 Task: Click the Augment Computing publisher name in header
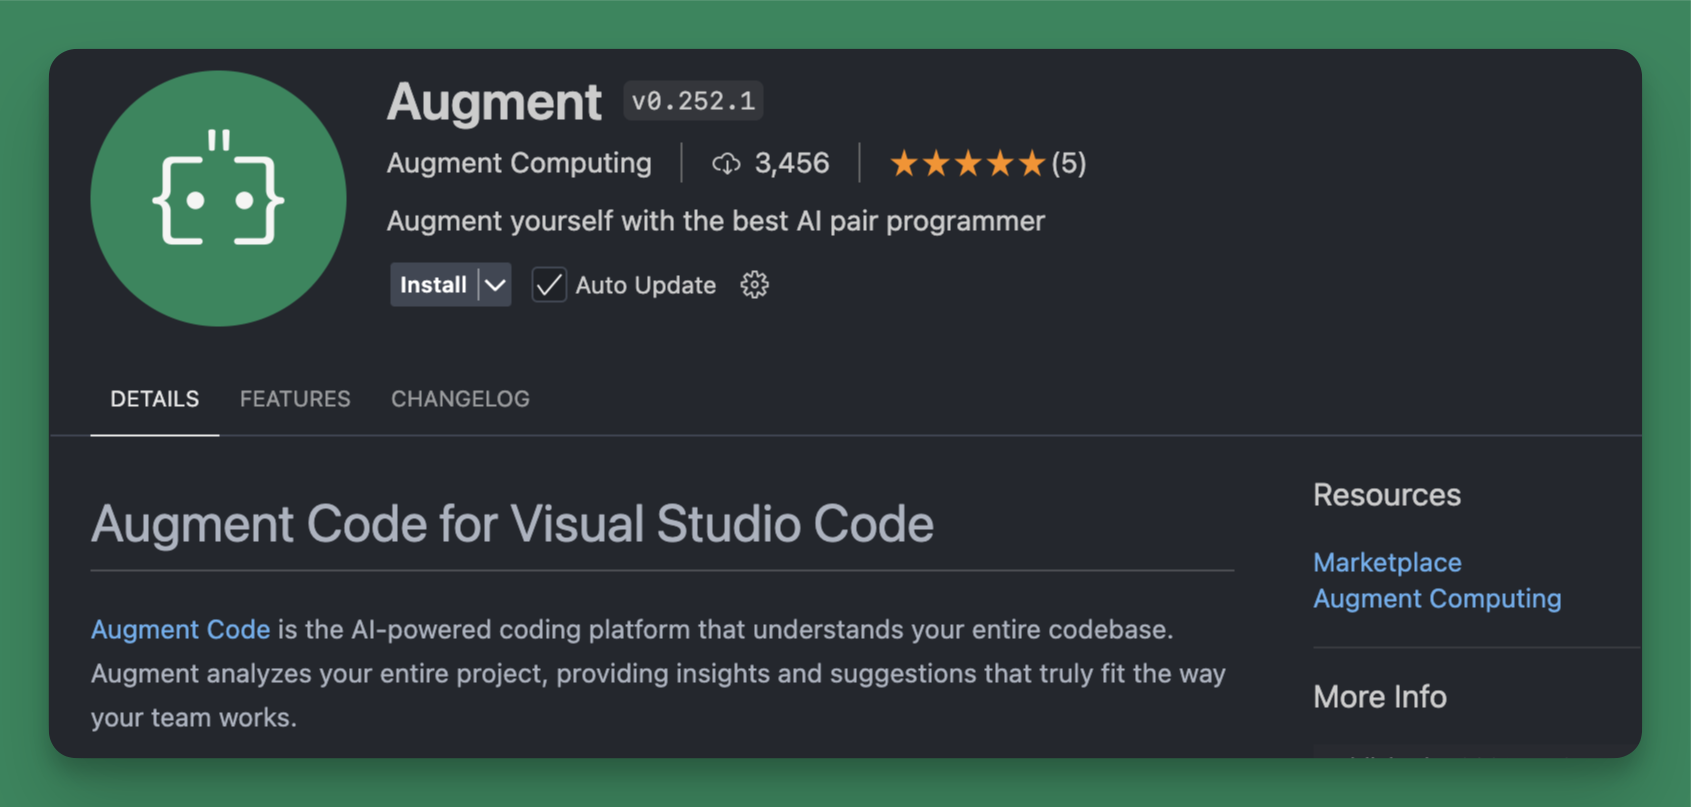click(x=519, y=163)
